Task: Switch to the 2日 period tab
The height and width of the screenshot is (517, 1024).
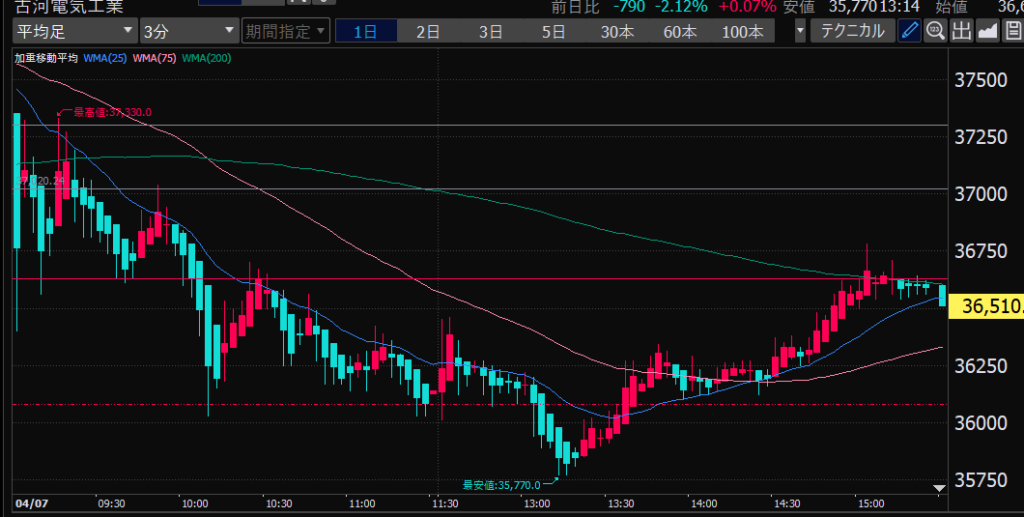Action: click(x=428, y=31)
